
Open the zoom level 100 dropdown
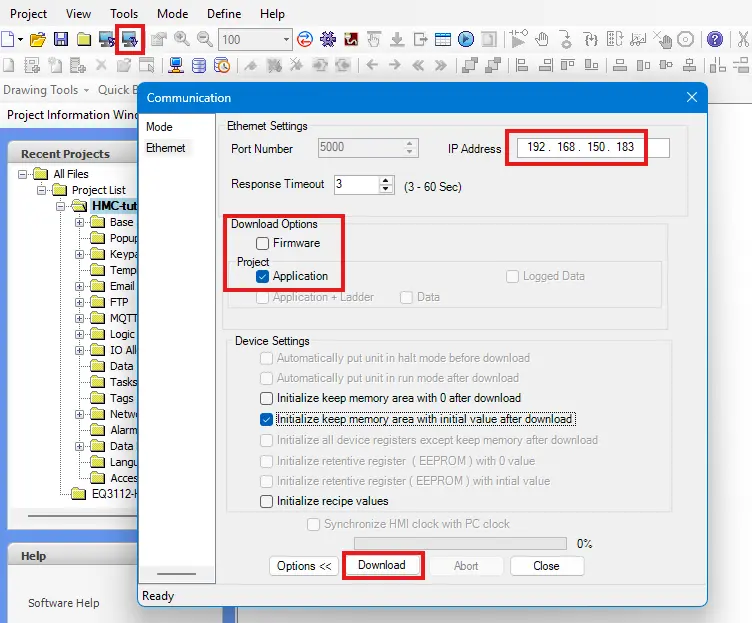click(286, 40)
